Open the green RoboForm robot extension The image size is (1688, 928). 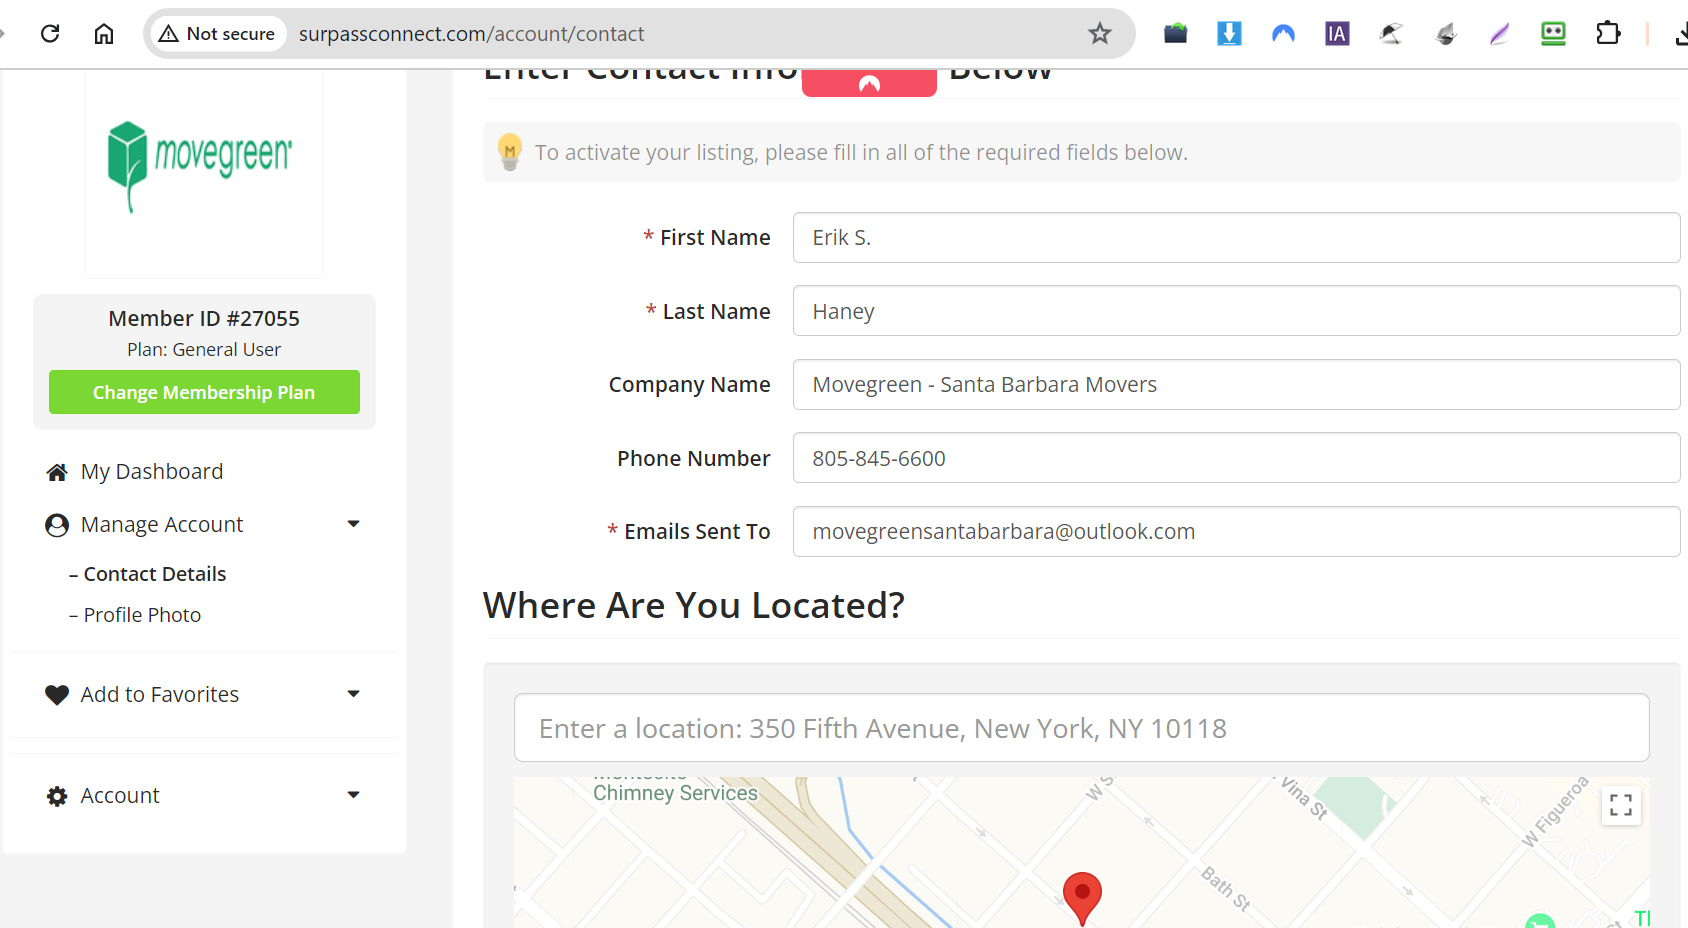1553,34
